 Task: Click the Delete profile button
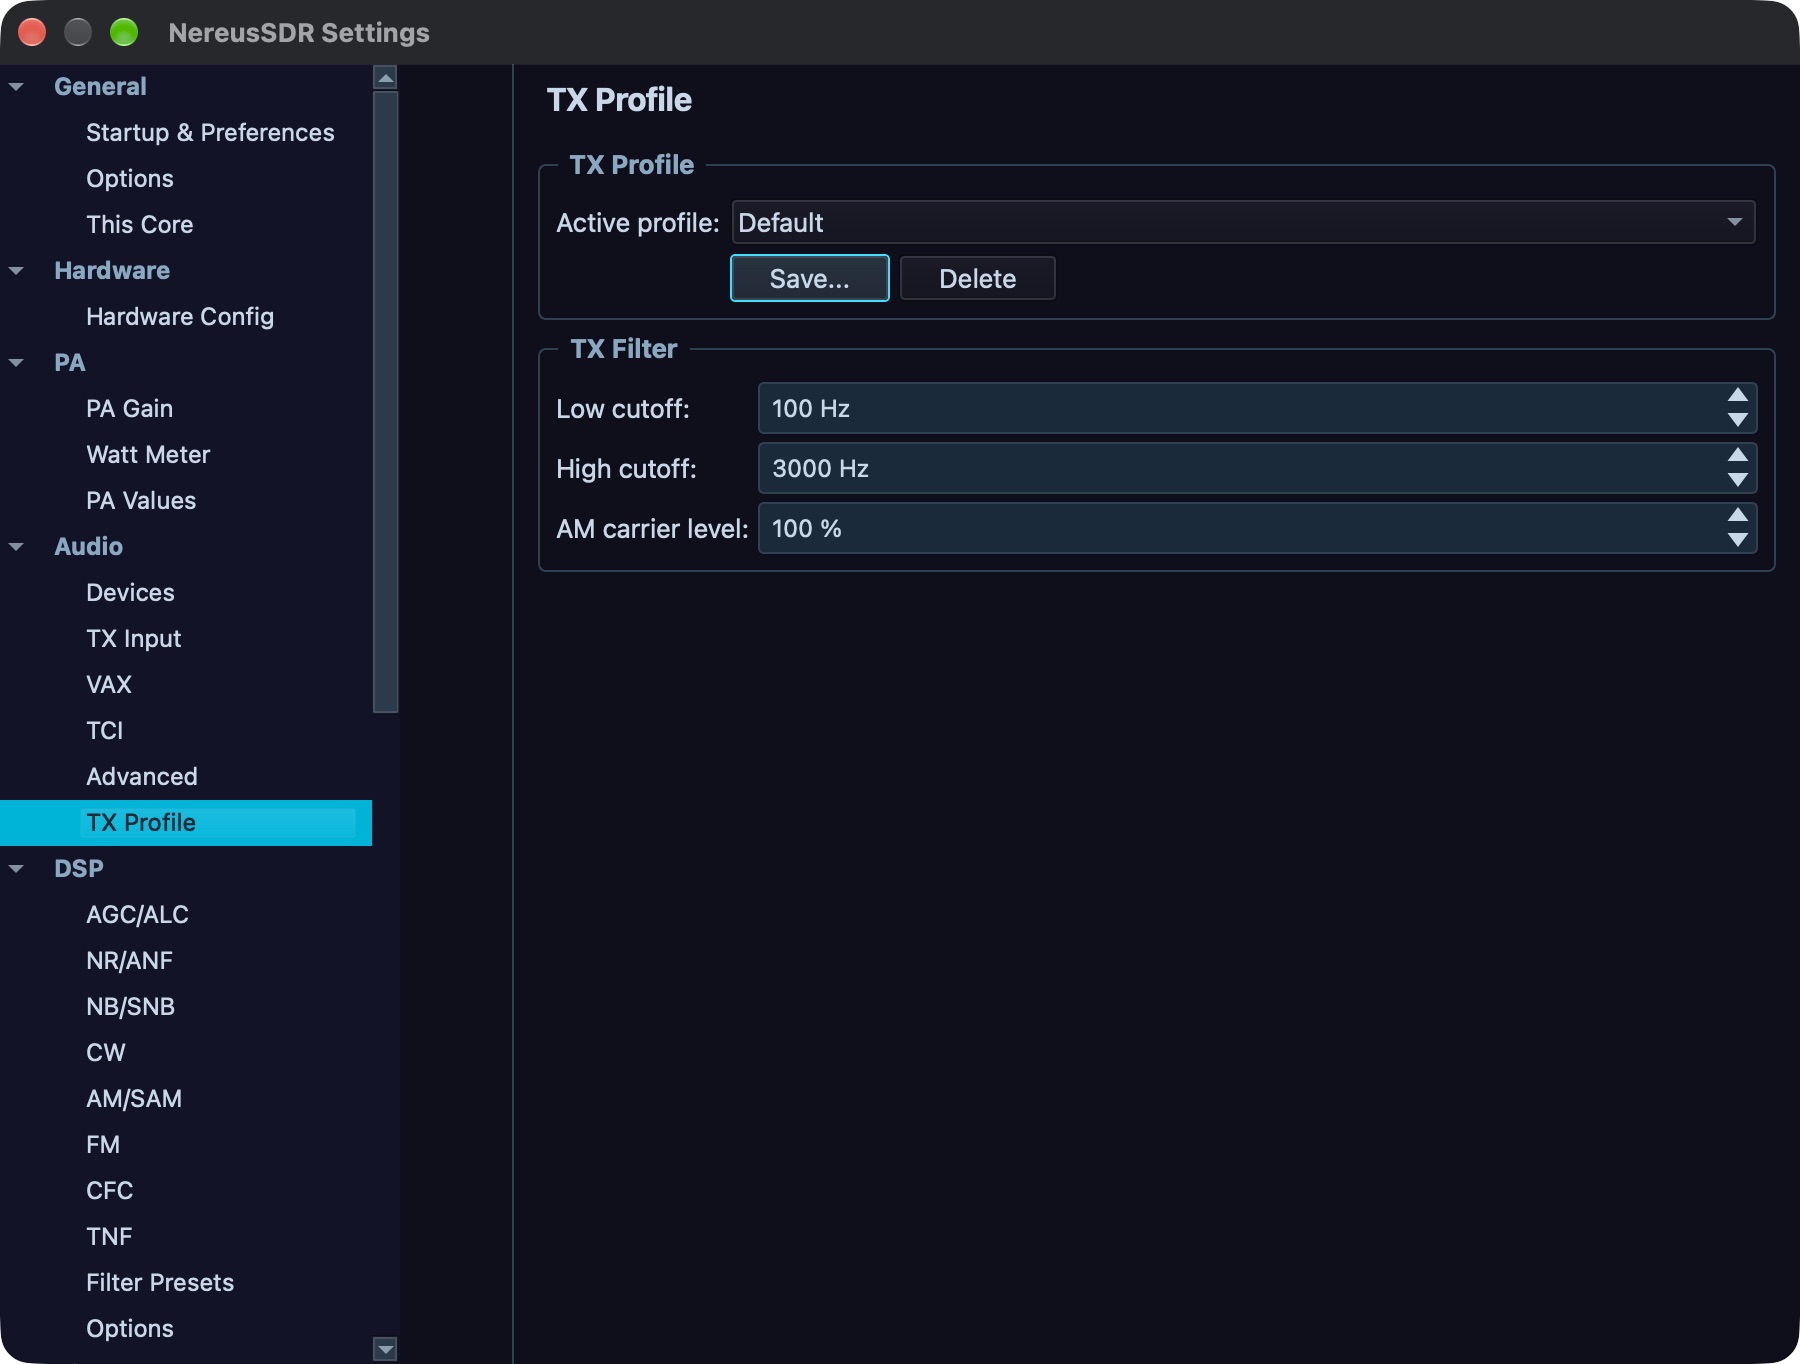978,278
